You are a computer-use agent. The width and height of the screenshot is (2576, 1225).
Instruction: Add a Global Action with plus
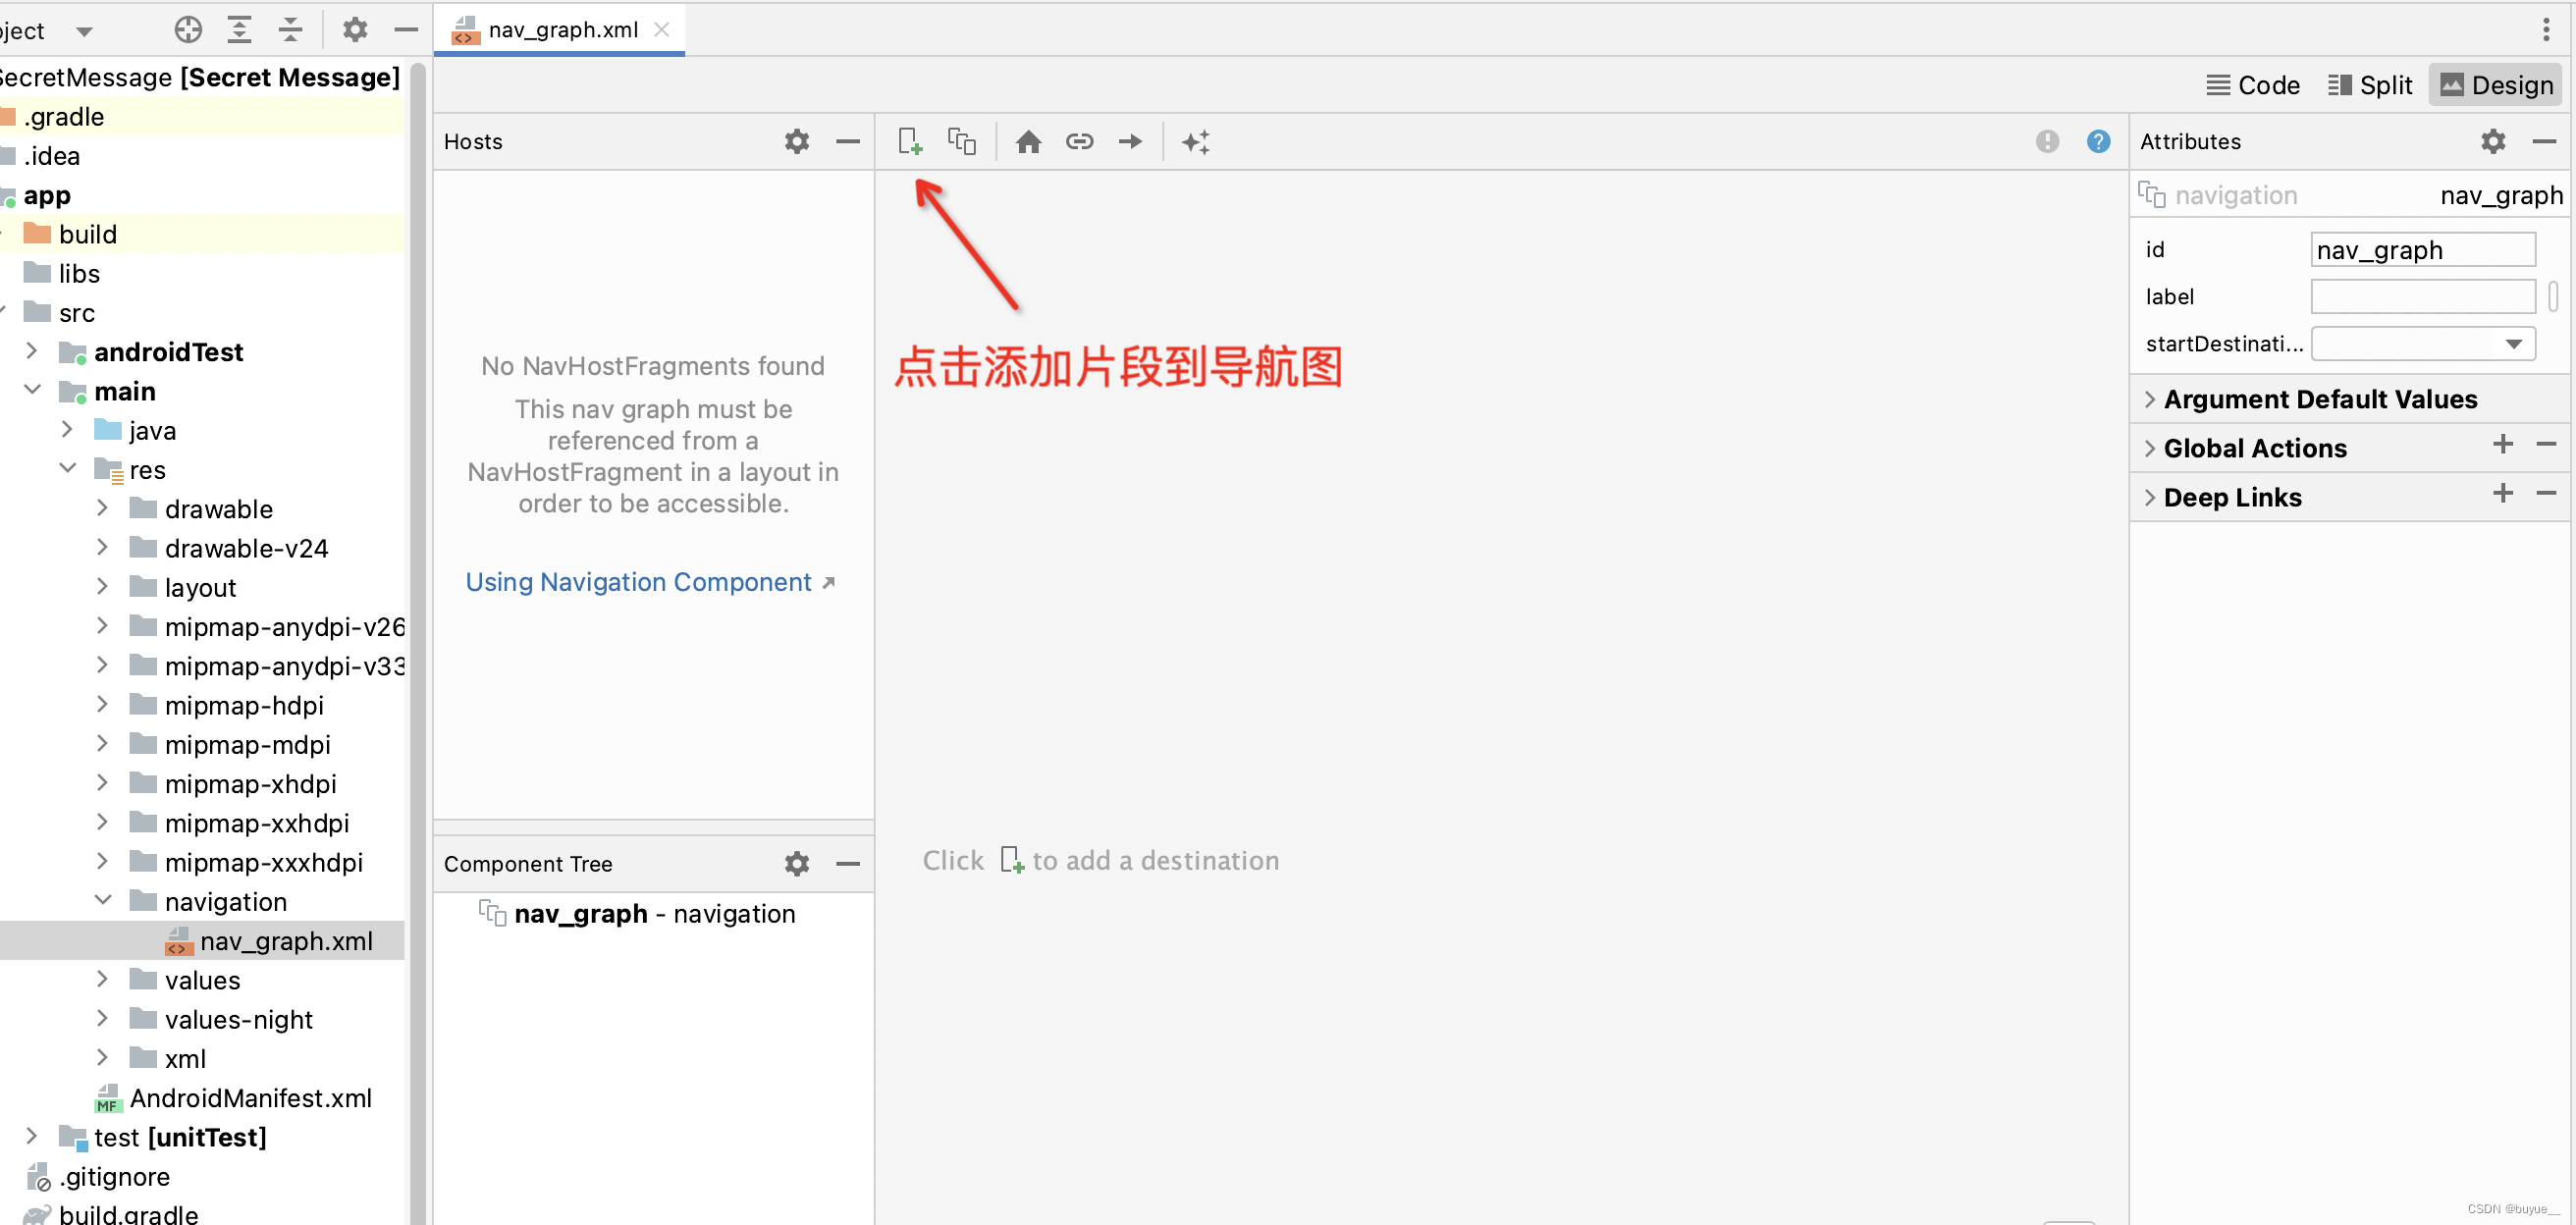click(2502, 444)
